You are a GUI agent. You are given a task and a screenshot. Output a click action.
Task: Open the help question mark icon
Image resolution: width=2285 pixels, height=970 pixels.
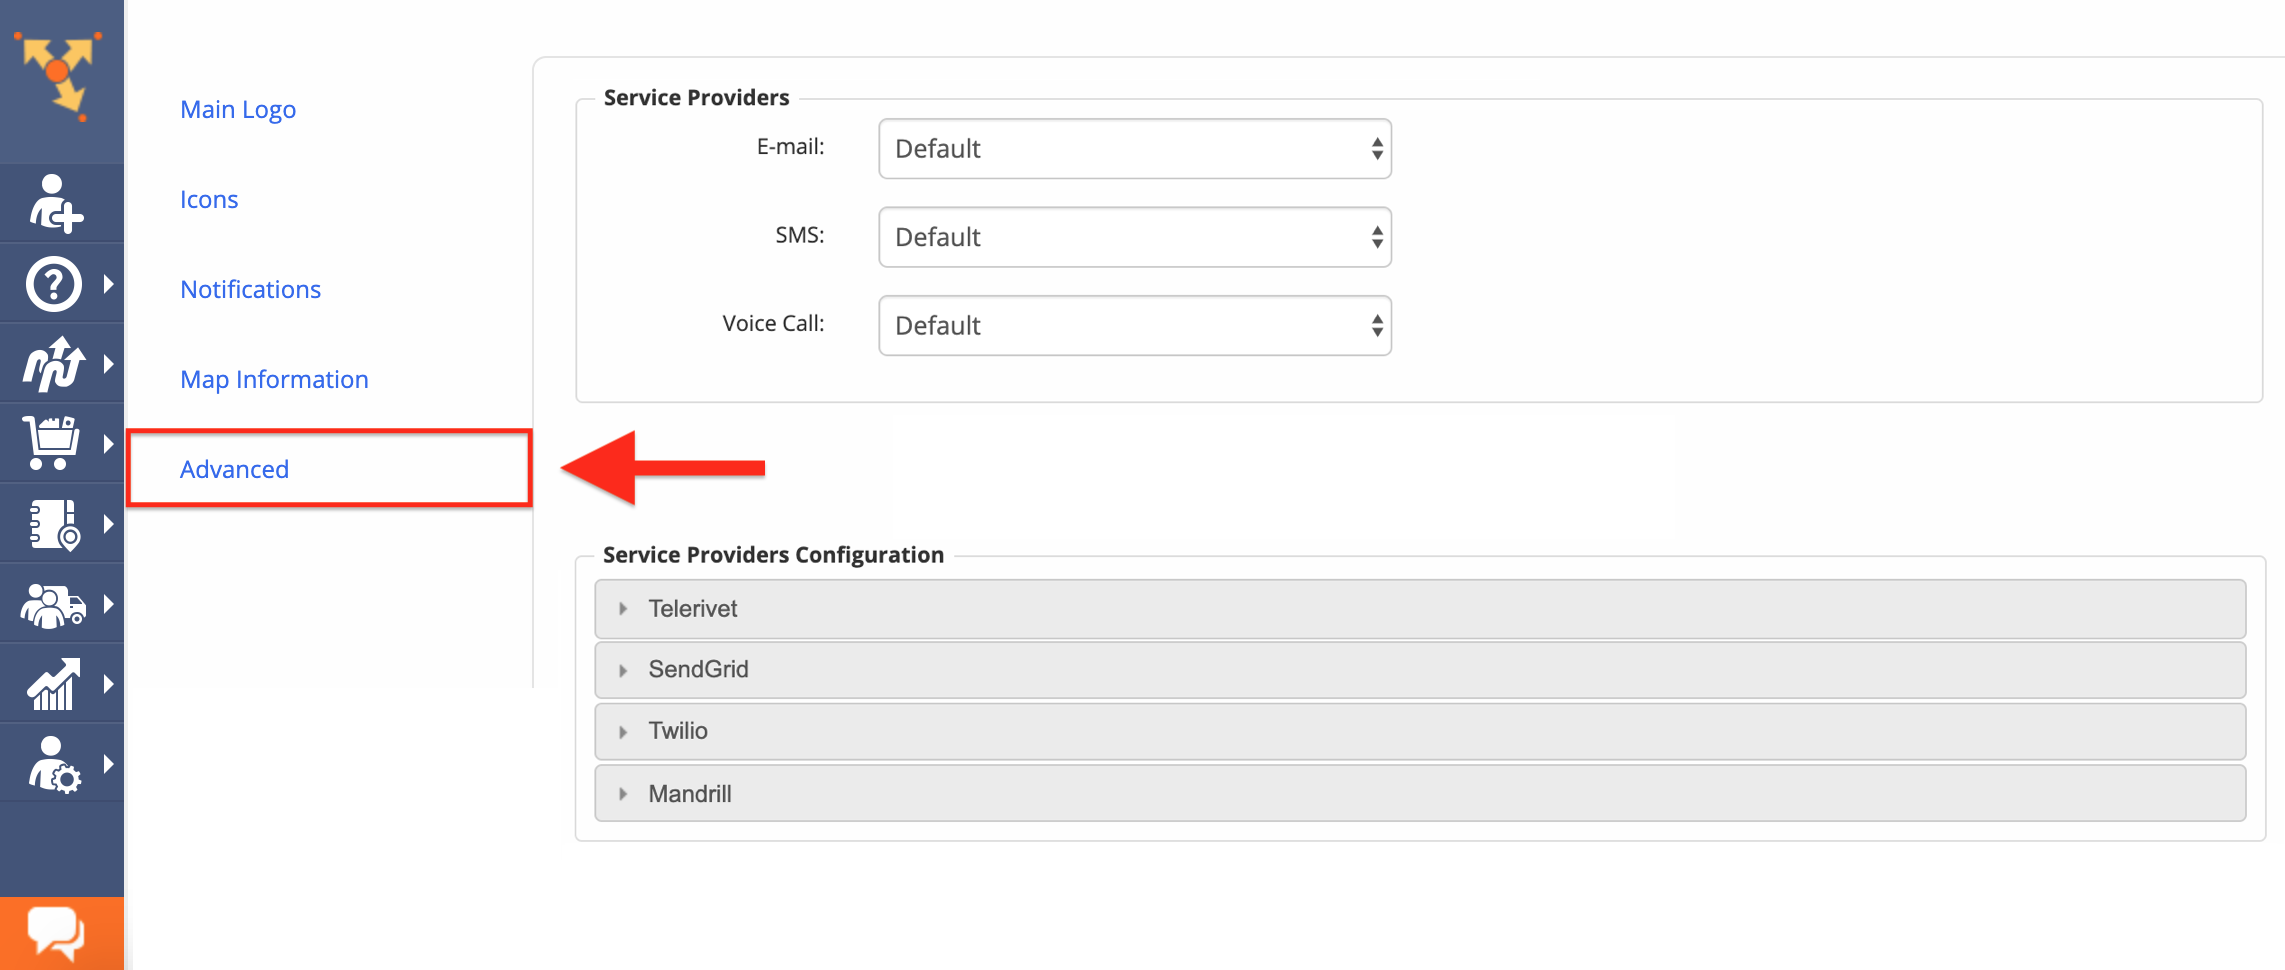(54, 284)
